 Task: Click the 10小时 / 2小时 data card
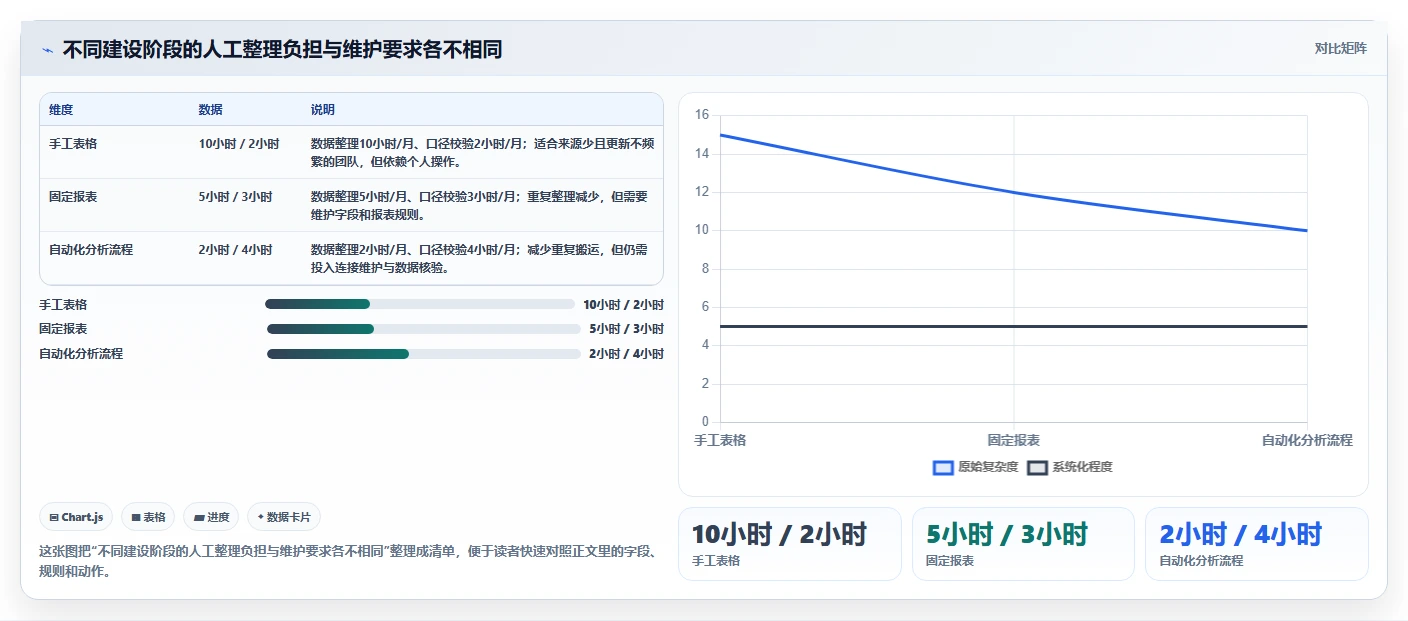point(790,544)
